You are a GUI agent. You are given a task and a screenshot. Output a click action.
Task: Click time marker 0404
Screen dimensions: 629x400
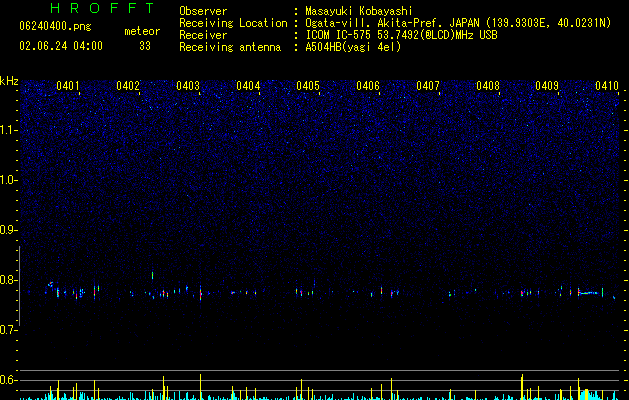pos(248,86)
